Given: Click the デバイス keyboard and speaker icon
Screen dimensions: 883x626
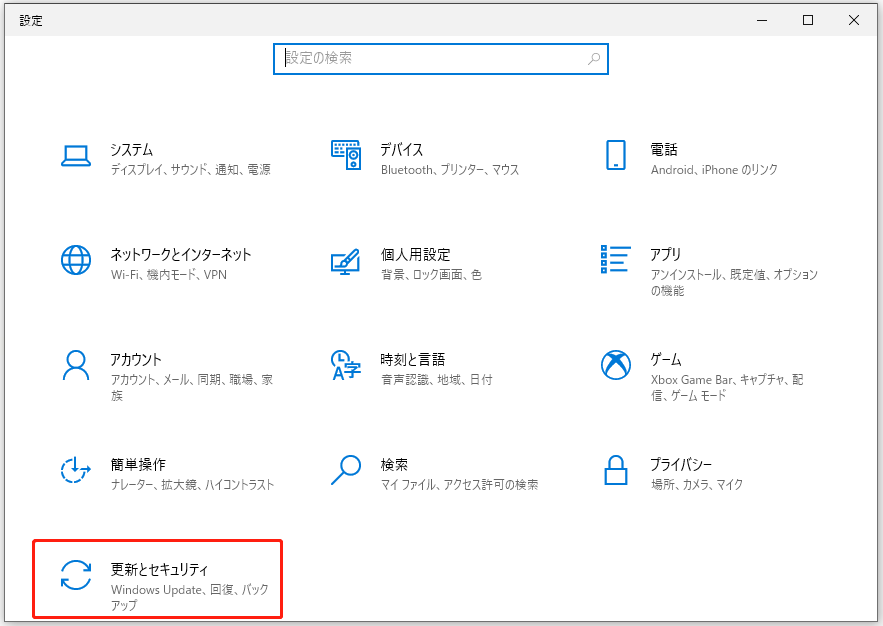Looking at the screenshot, I should (x=346, y=155).
